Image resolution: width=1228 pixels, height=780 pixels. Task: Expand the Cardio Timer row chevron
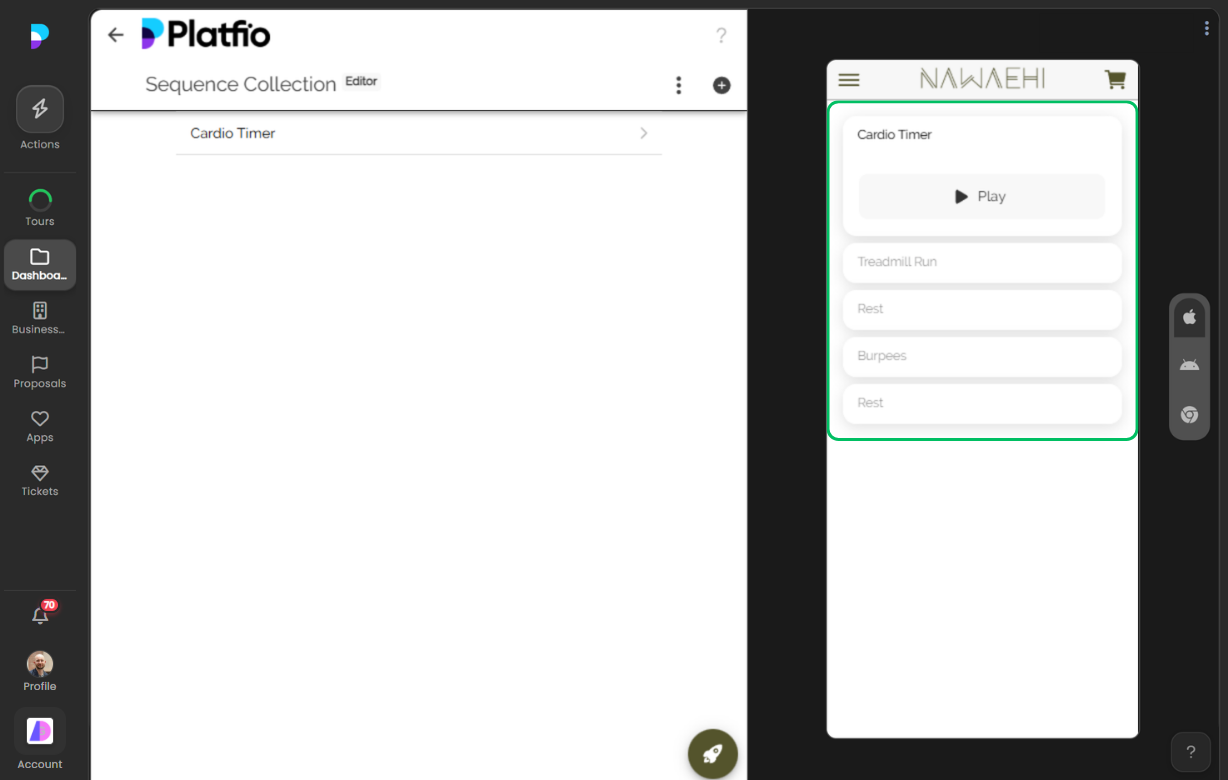click(x=643, y=133)
